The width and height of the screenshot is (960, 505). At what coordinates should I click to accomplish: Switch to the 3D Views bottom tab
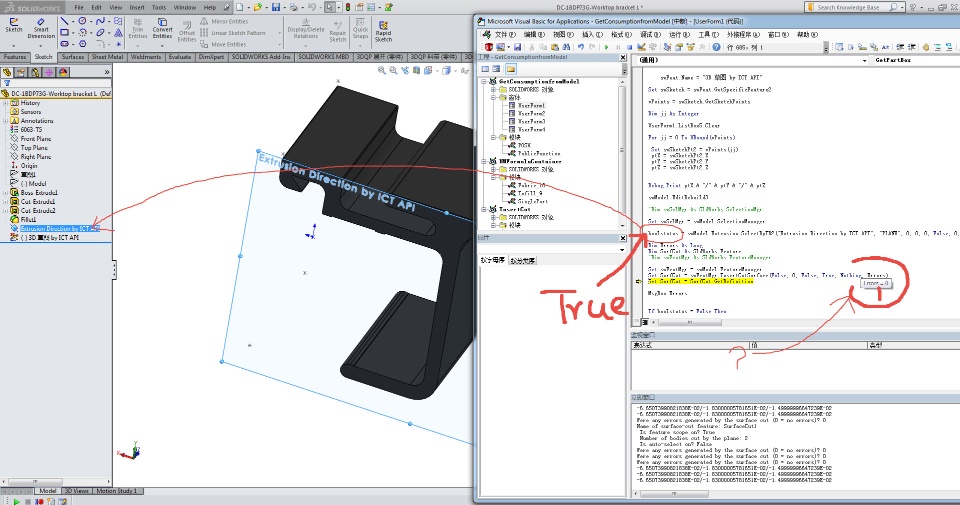77,491
